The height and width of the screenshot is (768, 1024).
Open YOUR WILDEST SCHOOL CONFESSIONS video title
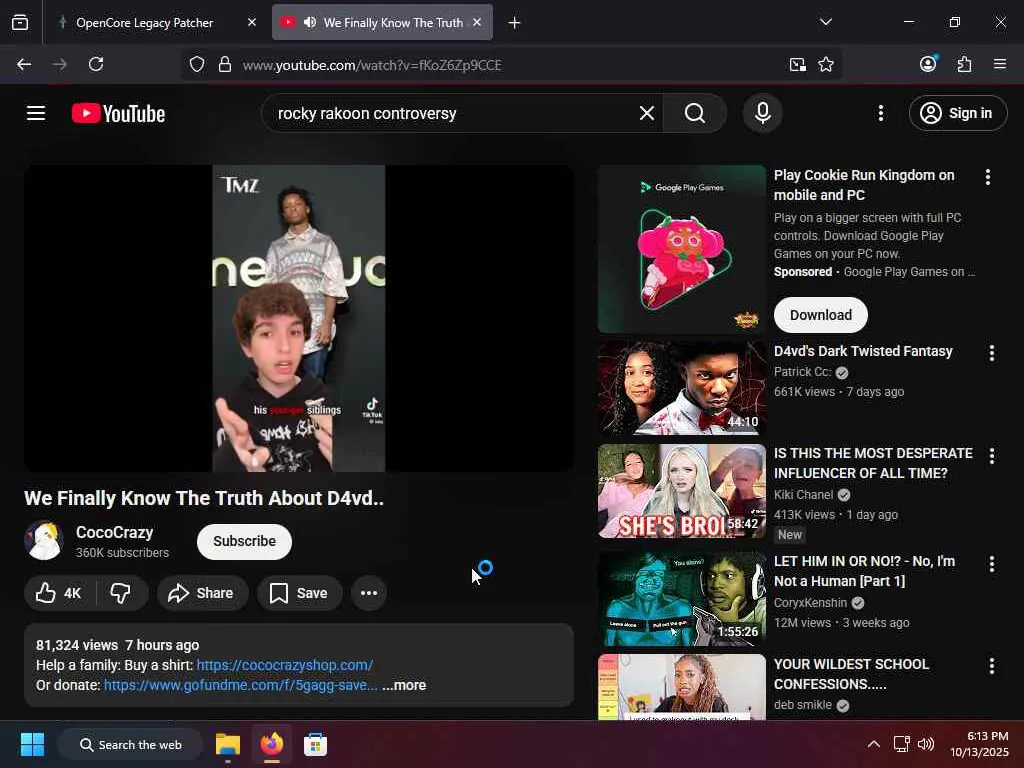852,674
